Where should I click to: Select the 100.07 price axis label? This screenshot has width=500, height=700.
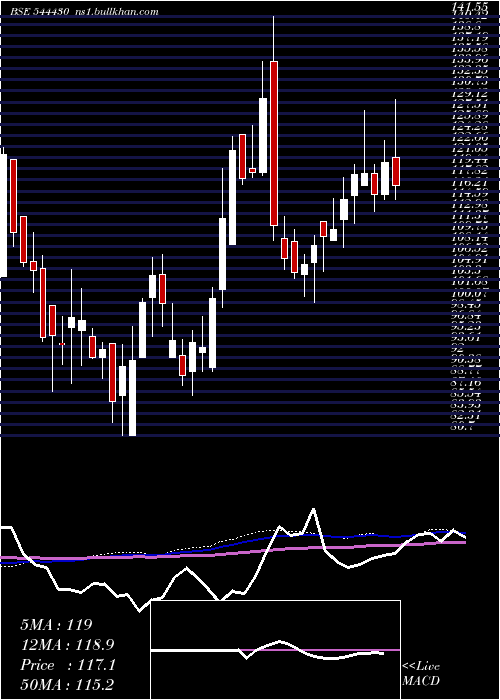[471, 293]
